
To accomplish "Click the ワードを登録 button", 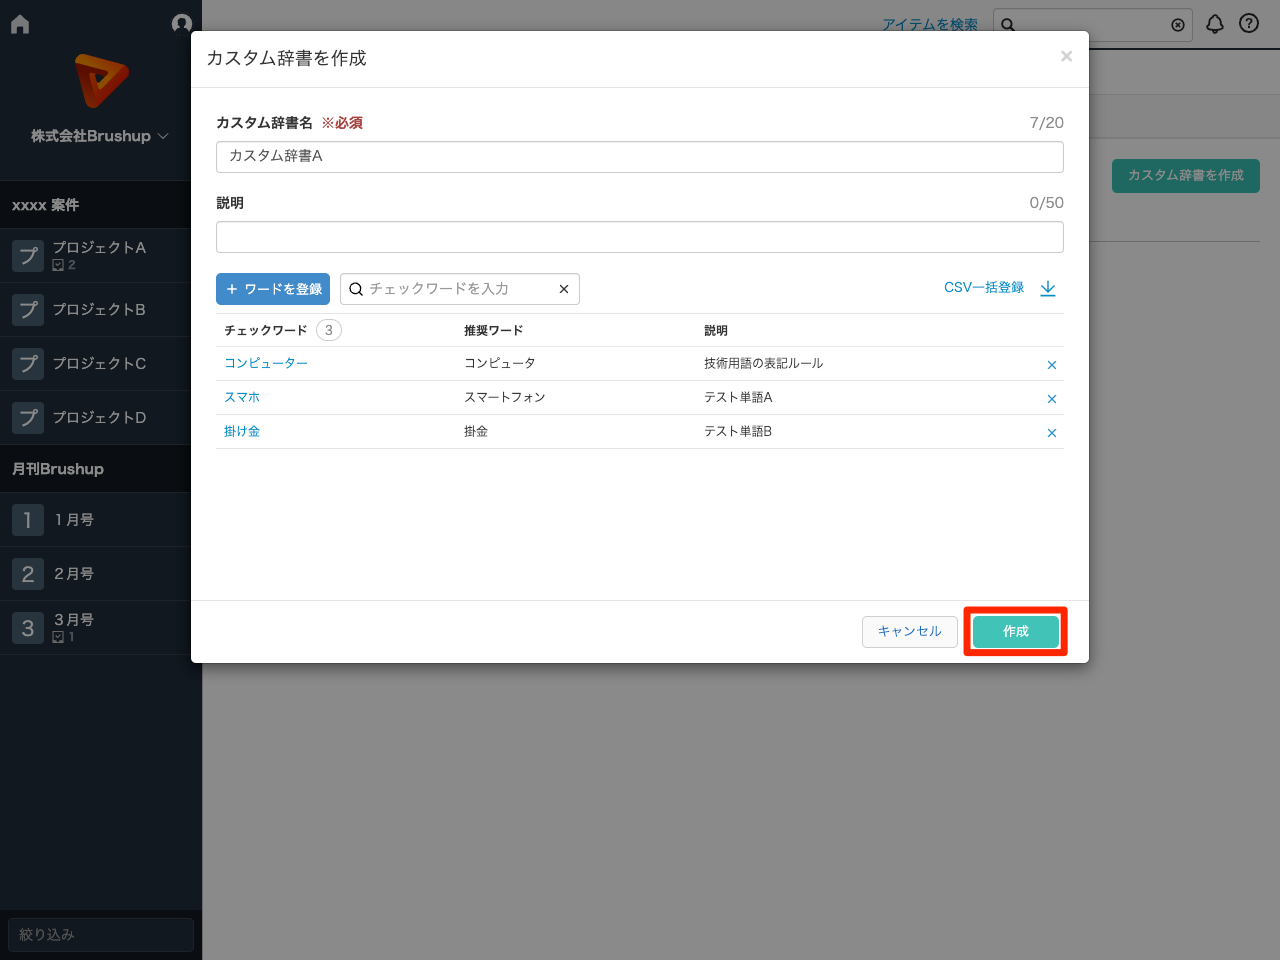I will tap(273, 289).
